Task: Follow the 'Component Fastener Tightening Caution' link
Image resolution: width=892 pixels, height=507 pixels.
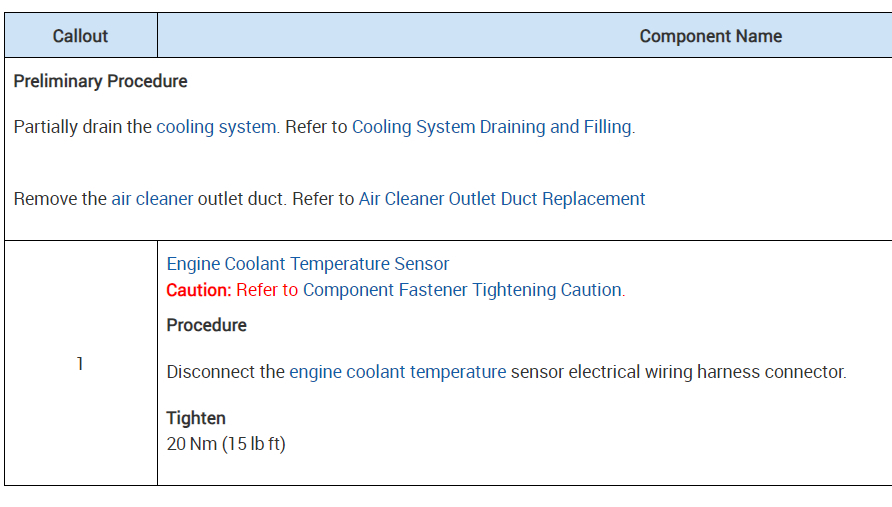Action: [462, 290]
